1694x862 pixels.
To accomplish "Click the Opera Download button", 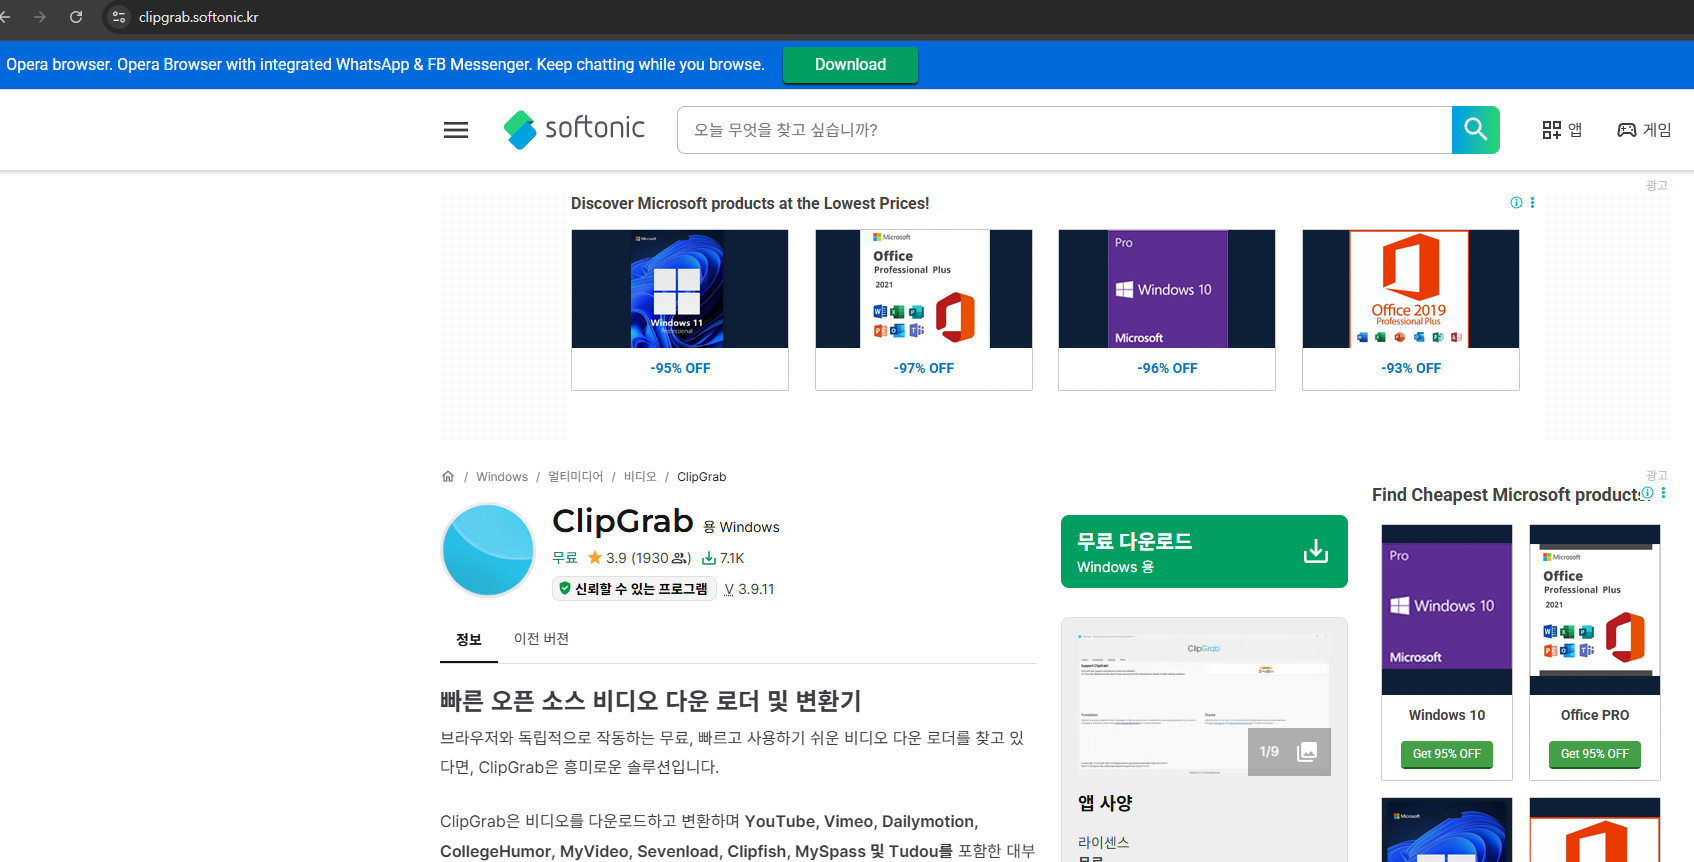I will [x=850, y=65].
